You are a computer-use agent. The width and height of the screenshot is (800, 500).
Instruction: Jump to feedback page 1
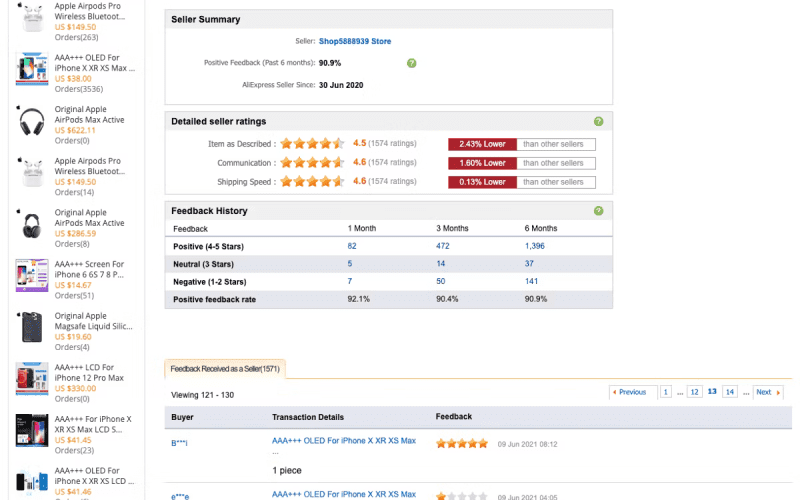point(665,392)
